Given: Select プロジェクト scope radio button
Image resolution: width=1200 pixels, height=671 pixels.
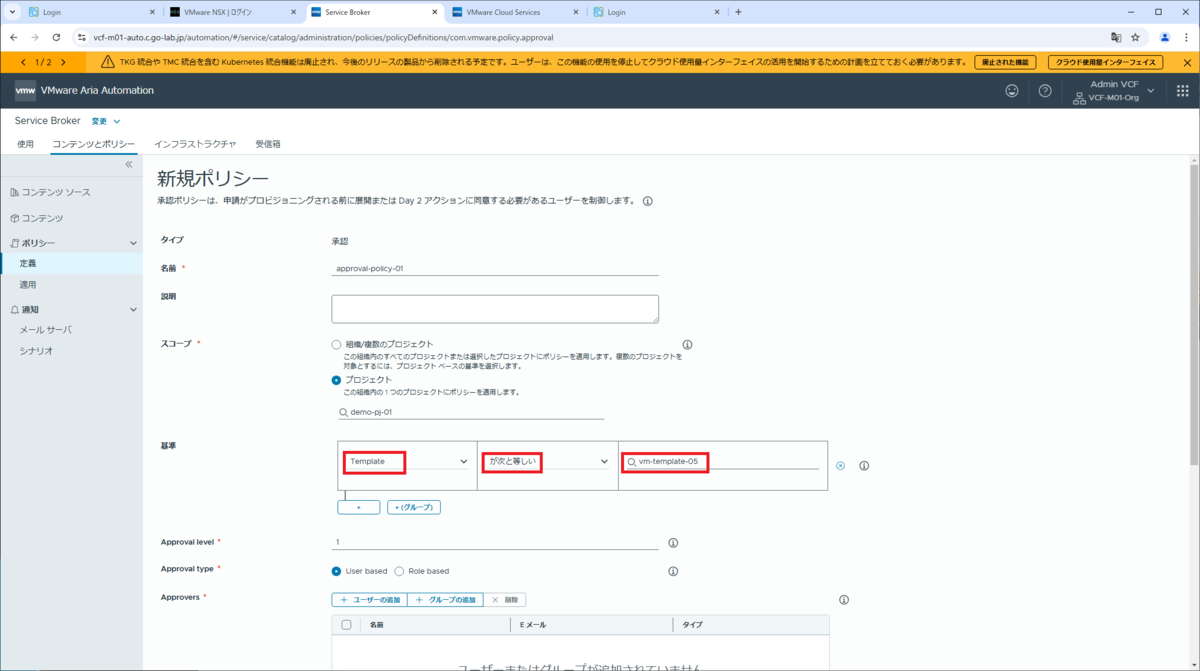Looking at the screenshot, I should 336,380.
